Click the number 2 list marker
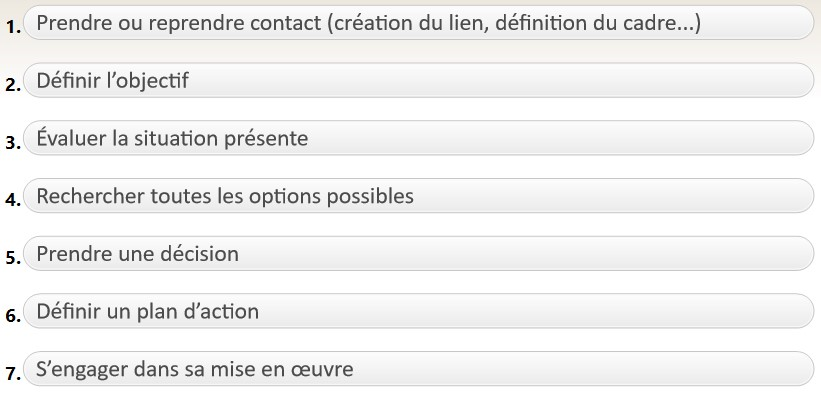The height and width of the screenshot is (394, 821). tap(13, 85)
